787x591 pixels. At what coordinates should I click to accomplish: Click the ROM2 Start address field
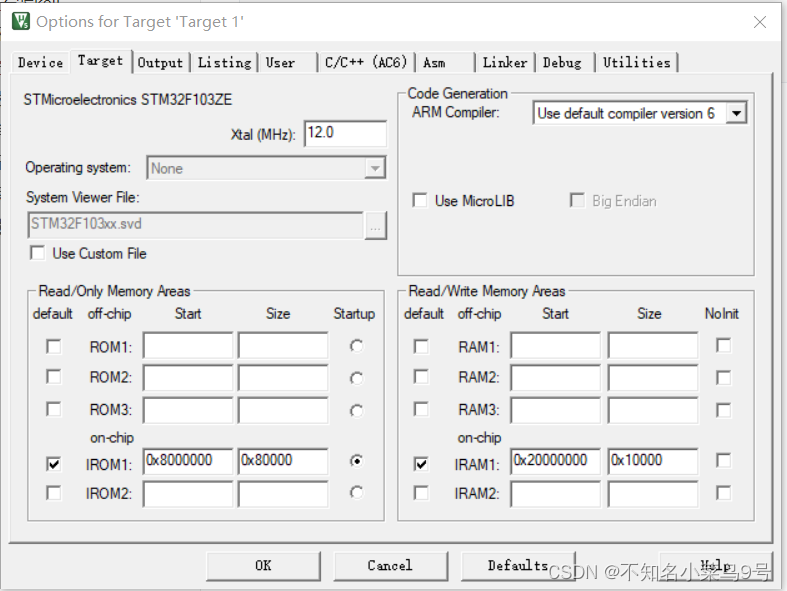click(x=188, y=378)
